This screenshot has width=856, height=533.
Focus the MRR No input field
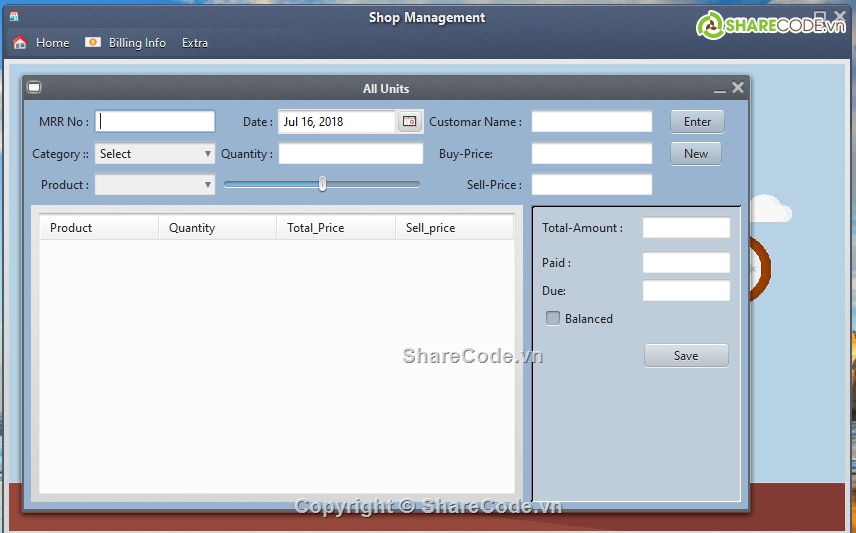(x=156, y=122)
